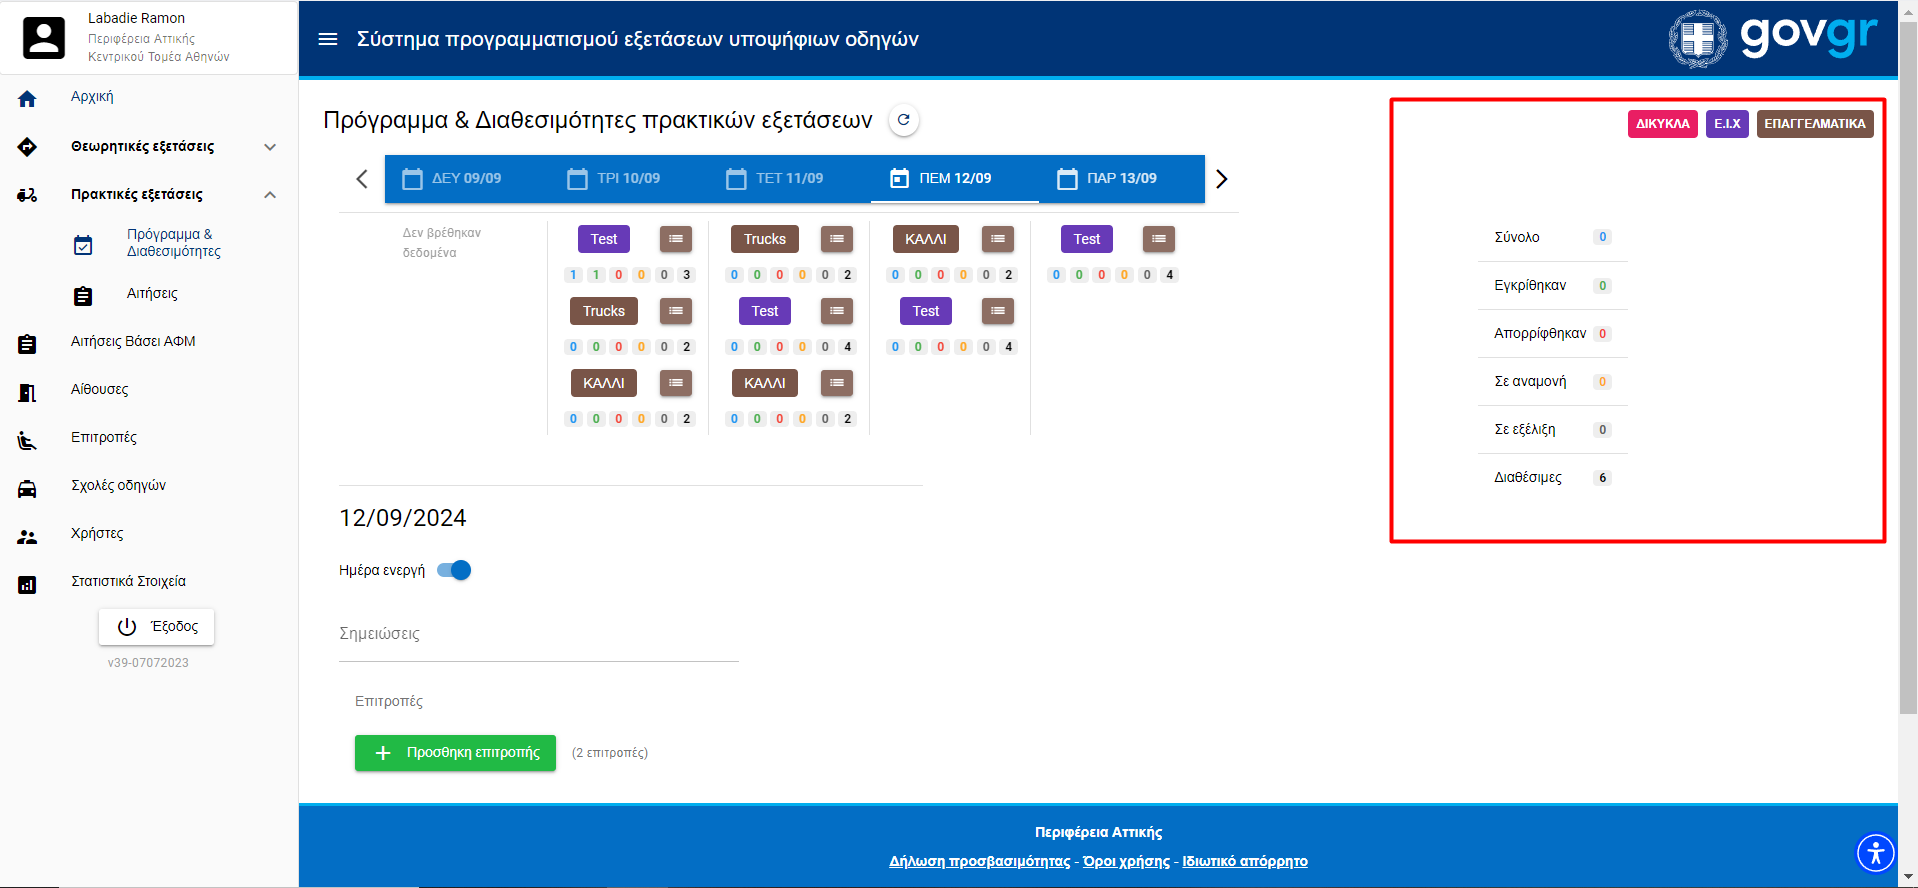Click the Σχολές οδηγών car icon
The width and height of the screenshot is (1918, 888).
(x=27, y=487)
